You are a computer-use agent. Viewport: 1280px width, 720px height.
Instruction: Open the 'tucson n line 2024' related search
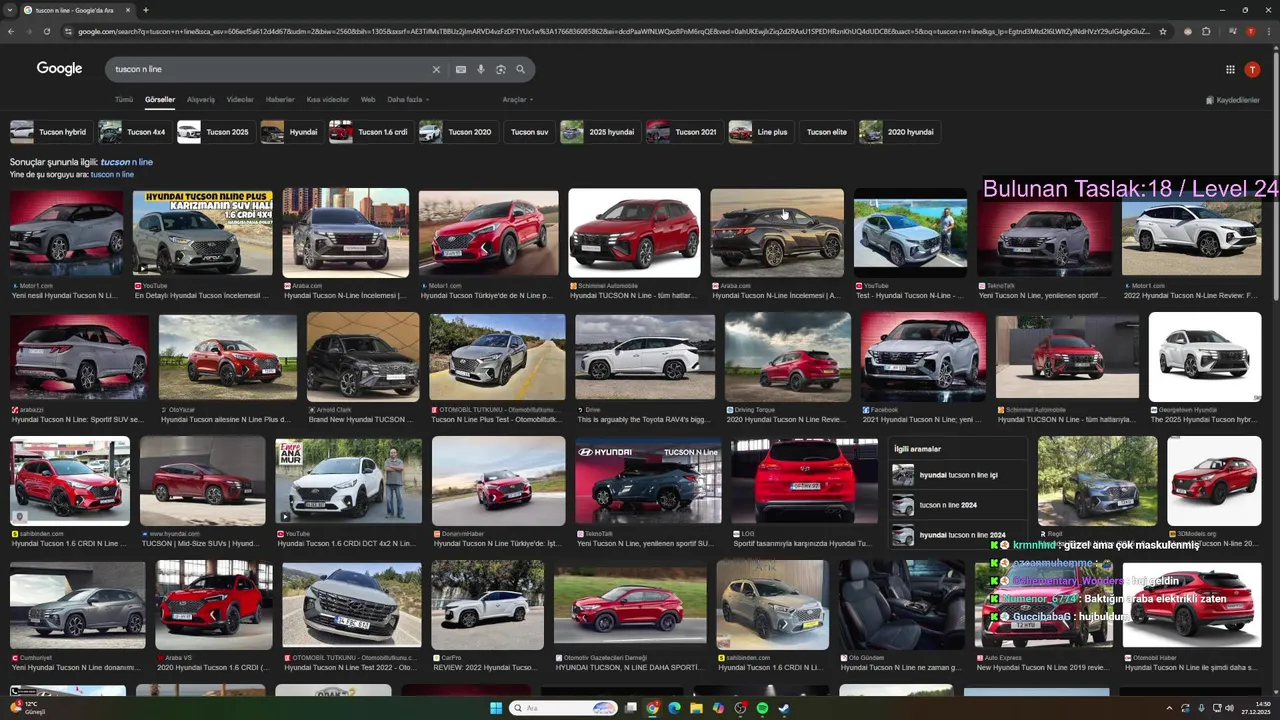tap(958, 505)
